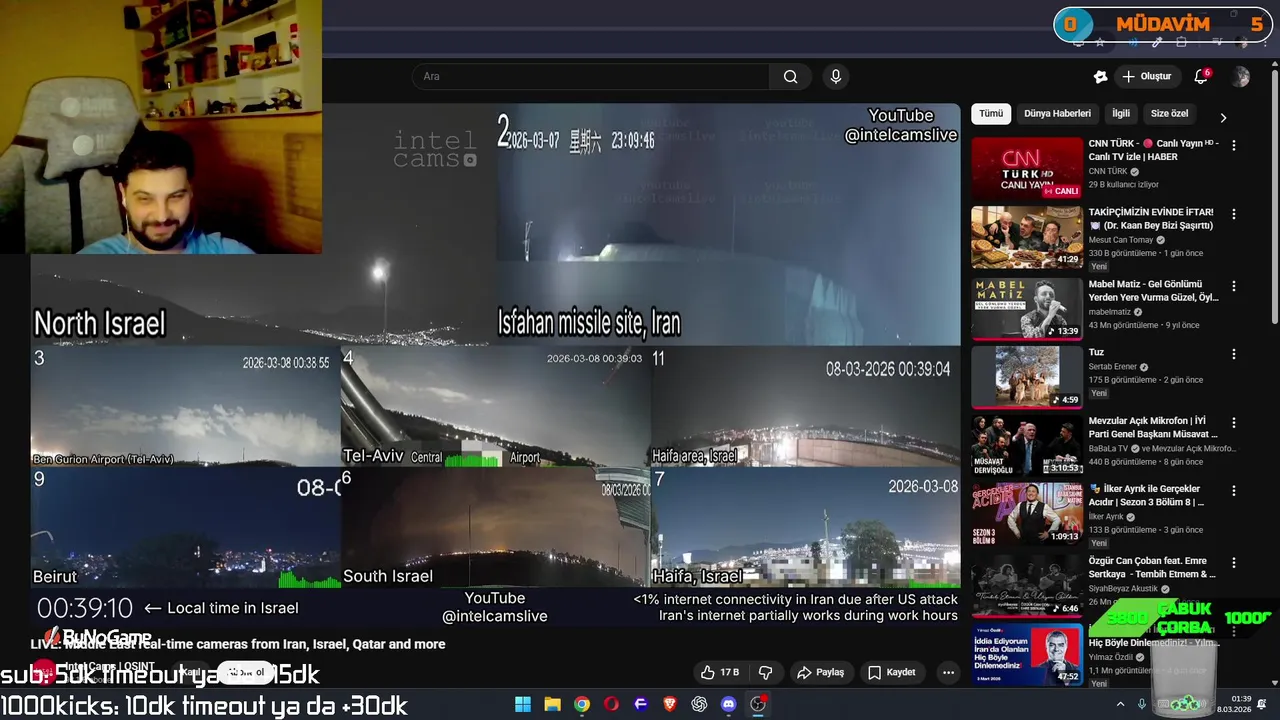Open the iftar video thumbnail 41:29
This screenshot has height=720, width=1280.
1027,237
